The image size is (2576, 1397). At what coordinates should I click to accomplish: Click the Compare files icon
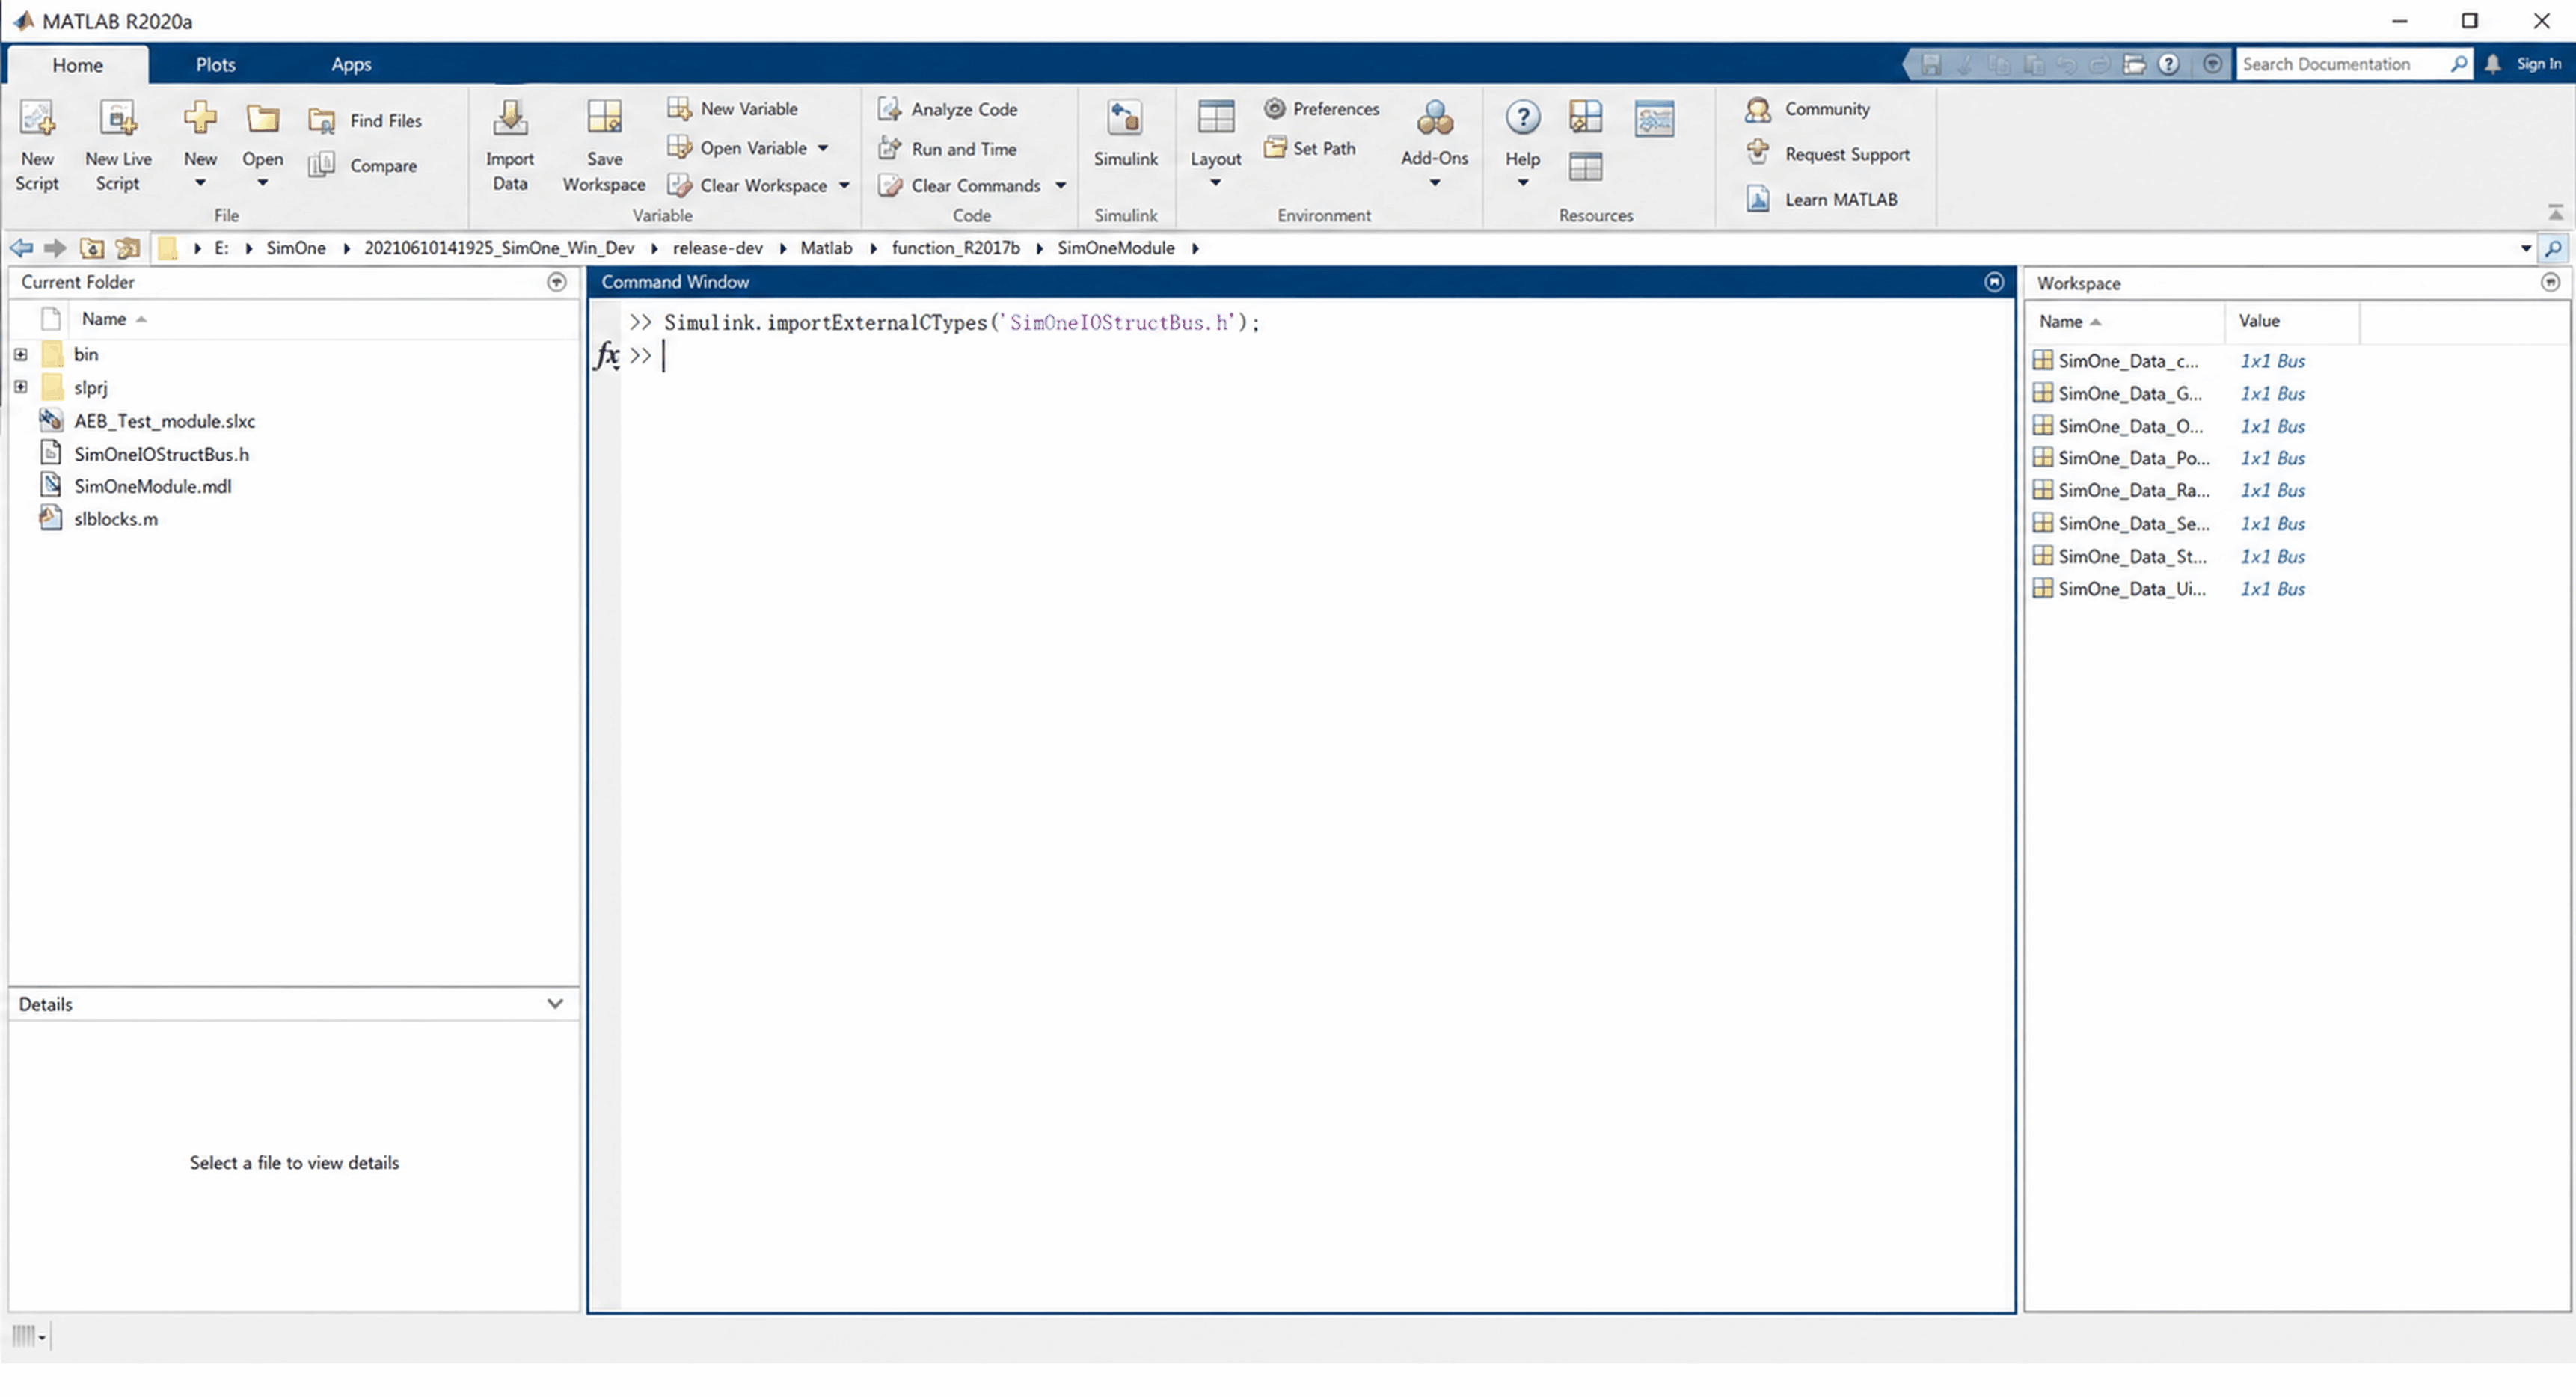322,165
